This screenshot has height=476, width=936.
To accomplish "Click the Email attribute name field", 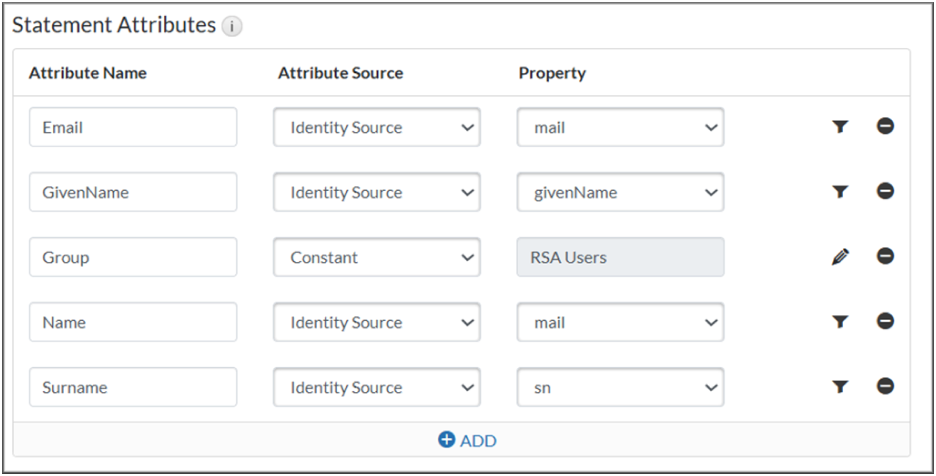I will [x=133, y=128].
